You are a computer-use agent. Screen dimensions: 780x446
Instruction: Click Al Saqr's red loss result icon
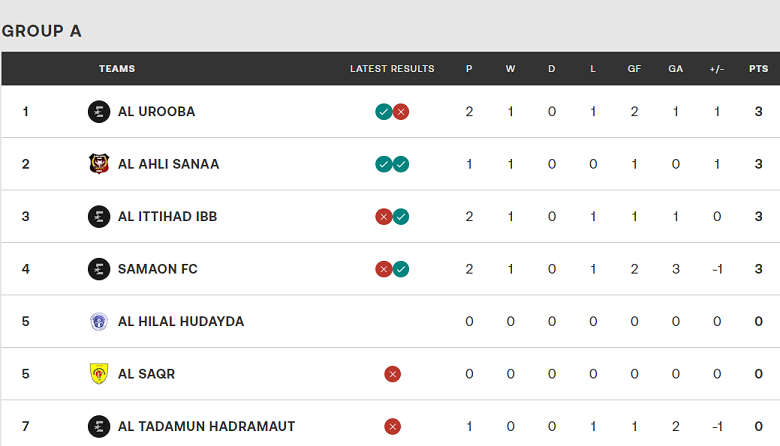392,374
